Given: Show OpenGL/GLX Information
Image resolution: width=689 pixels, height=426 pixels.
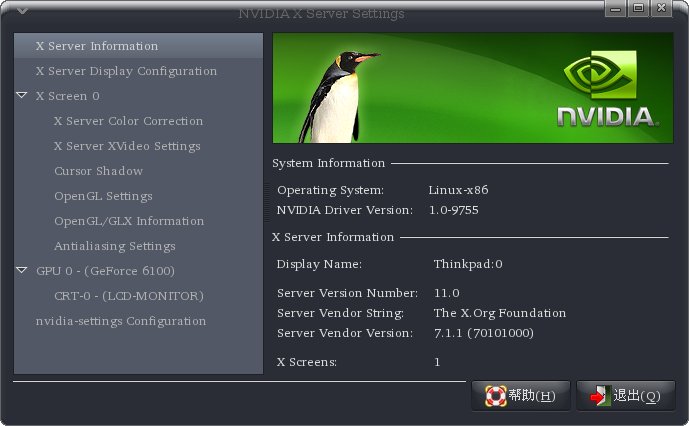Looking at the screenshot, I should pyautogui.click(x=129, y=221).
